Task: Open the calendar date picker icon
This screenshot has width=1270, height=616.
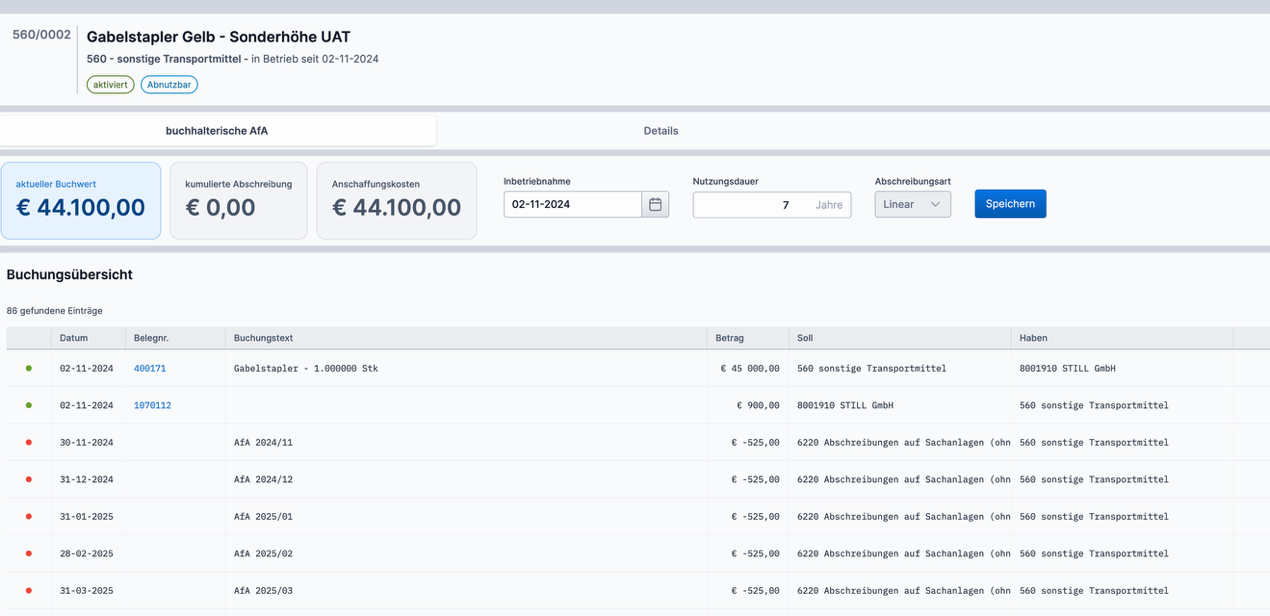Action: pyautogui.click(x=655, y=204)
